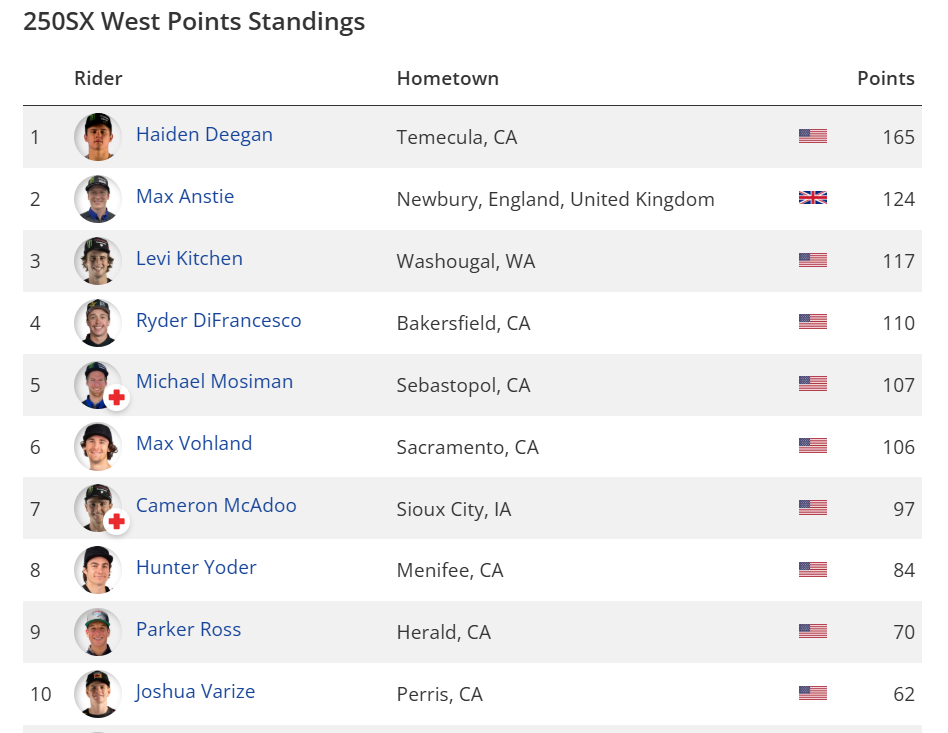Click Max Vohland's rider headshot

pos(98,446)
